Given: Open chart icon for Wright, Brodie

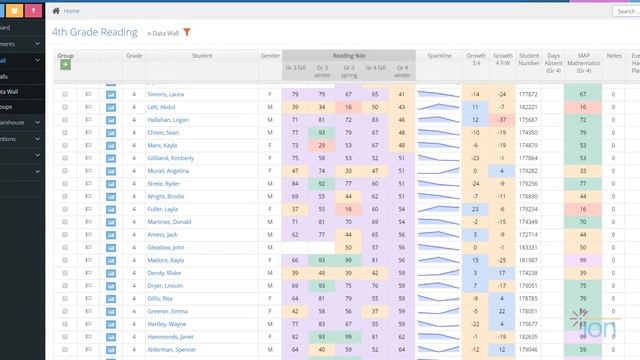Looking at the screenshot, I should point(111,197).
